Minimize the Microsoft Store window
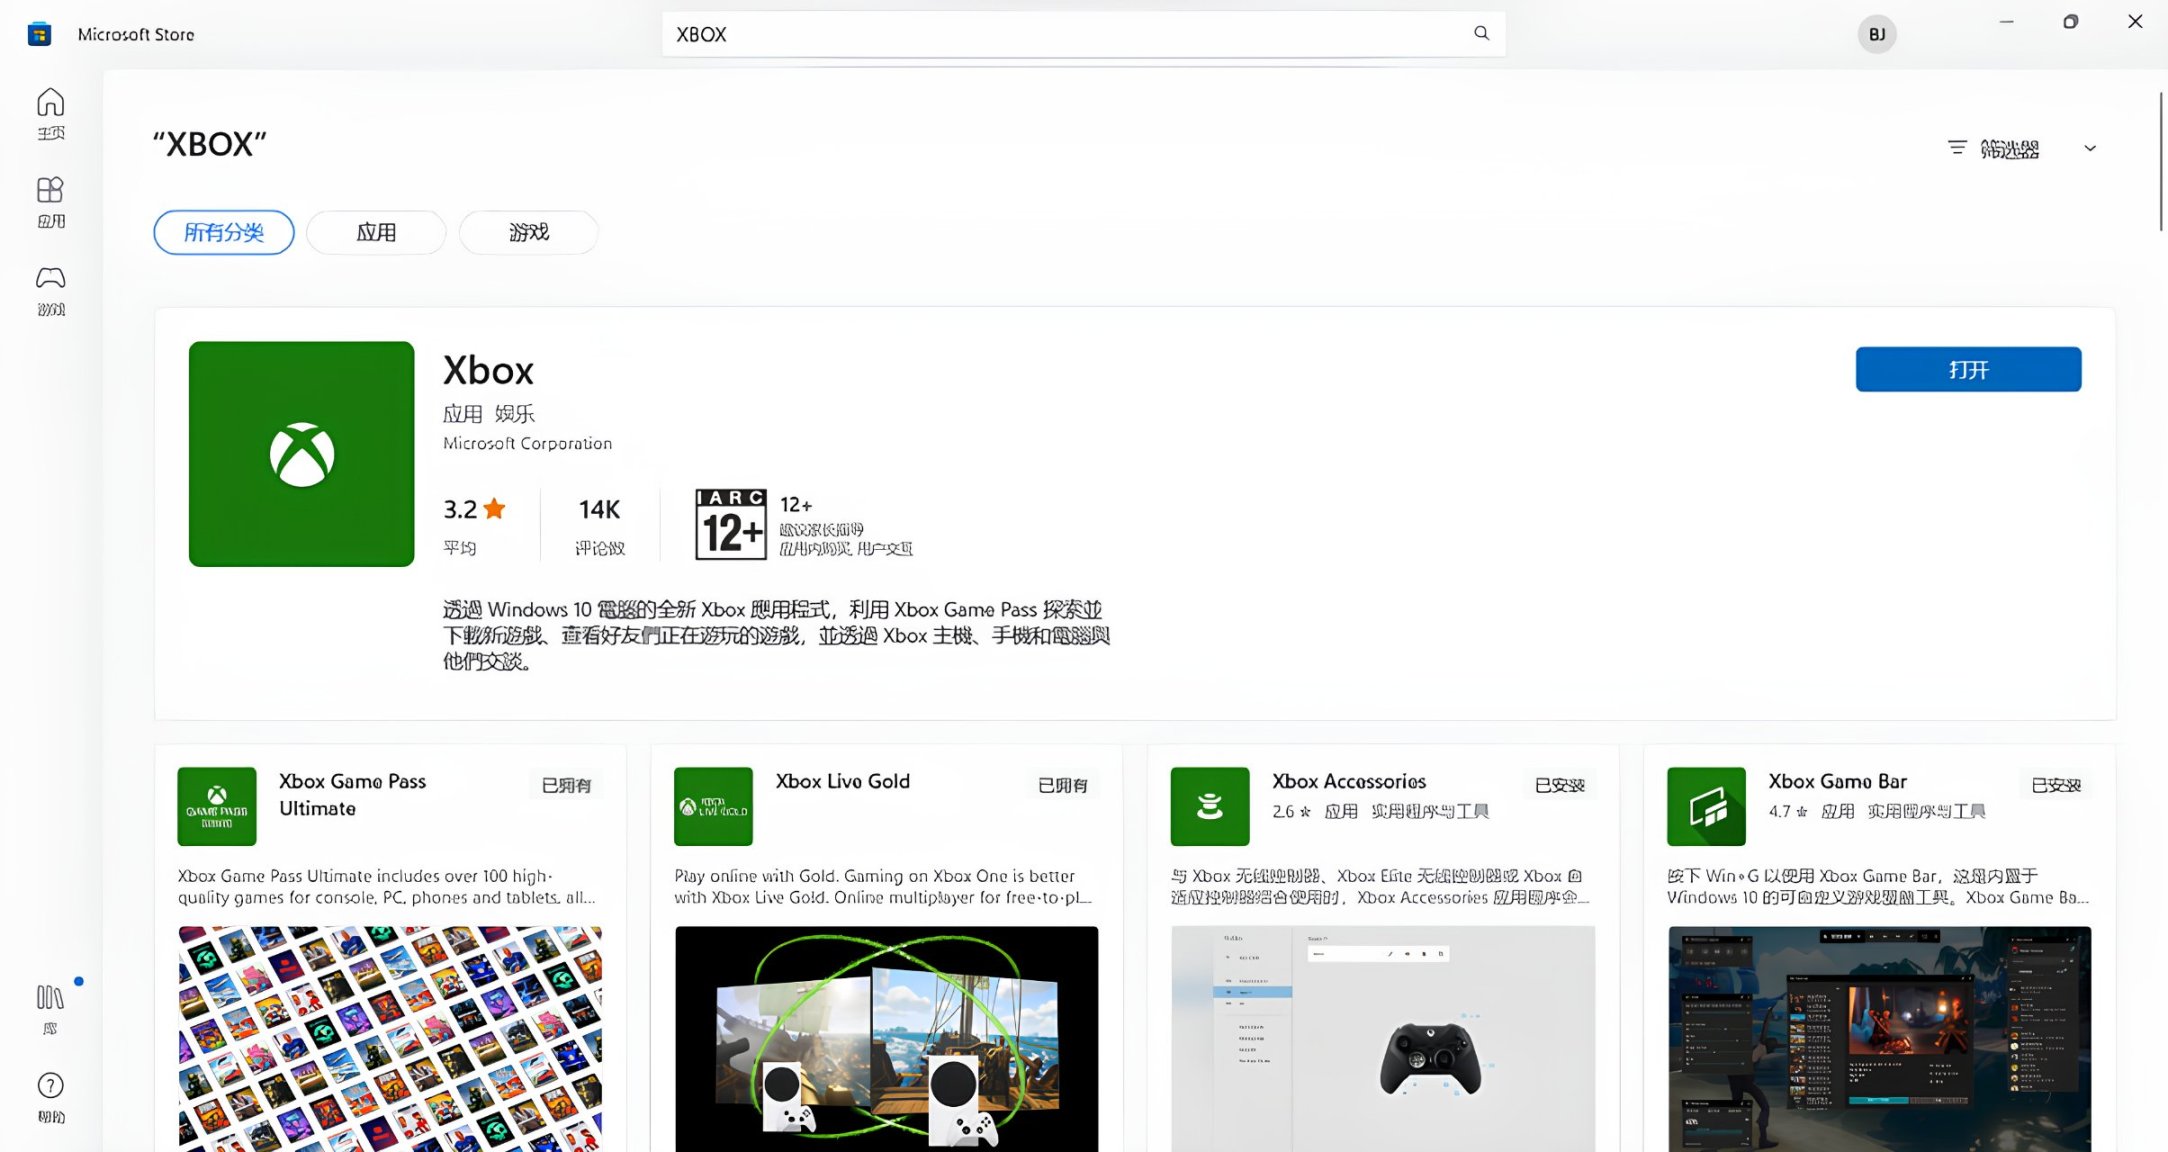This screenshot has height=1152, width=2168. pos(2006,21)
